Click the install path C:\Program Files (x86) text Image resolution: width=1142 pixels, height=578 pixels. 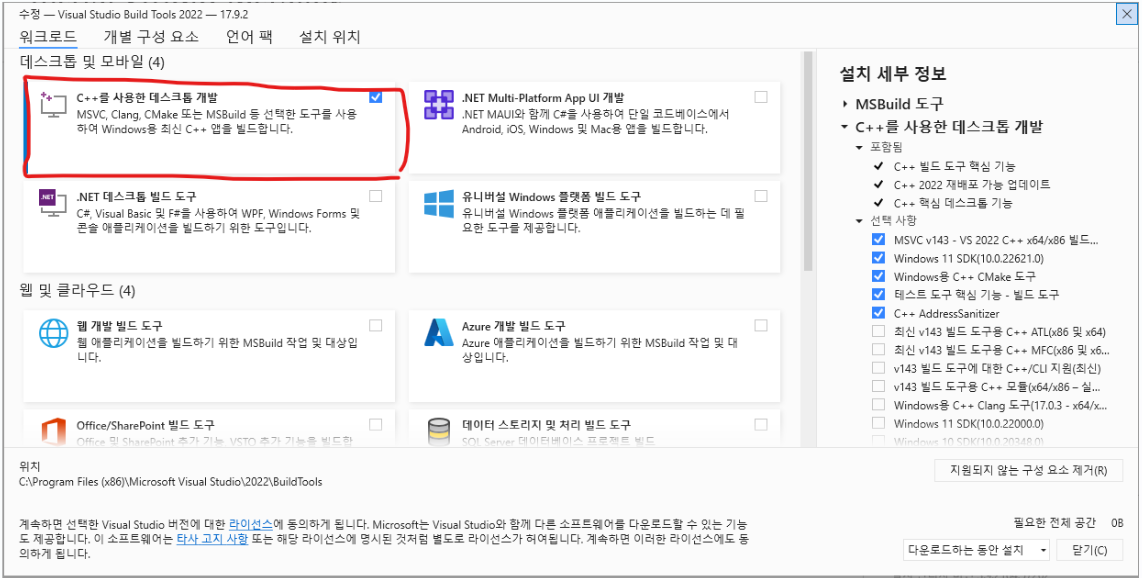click(x=171, y=481)
